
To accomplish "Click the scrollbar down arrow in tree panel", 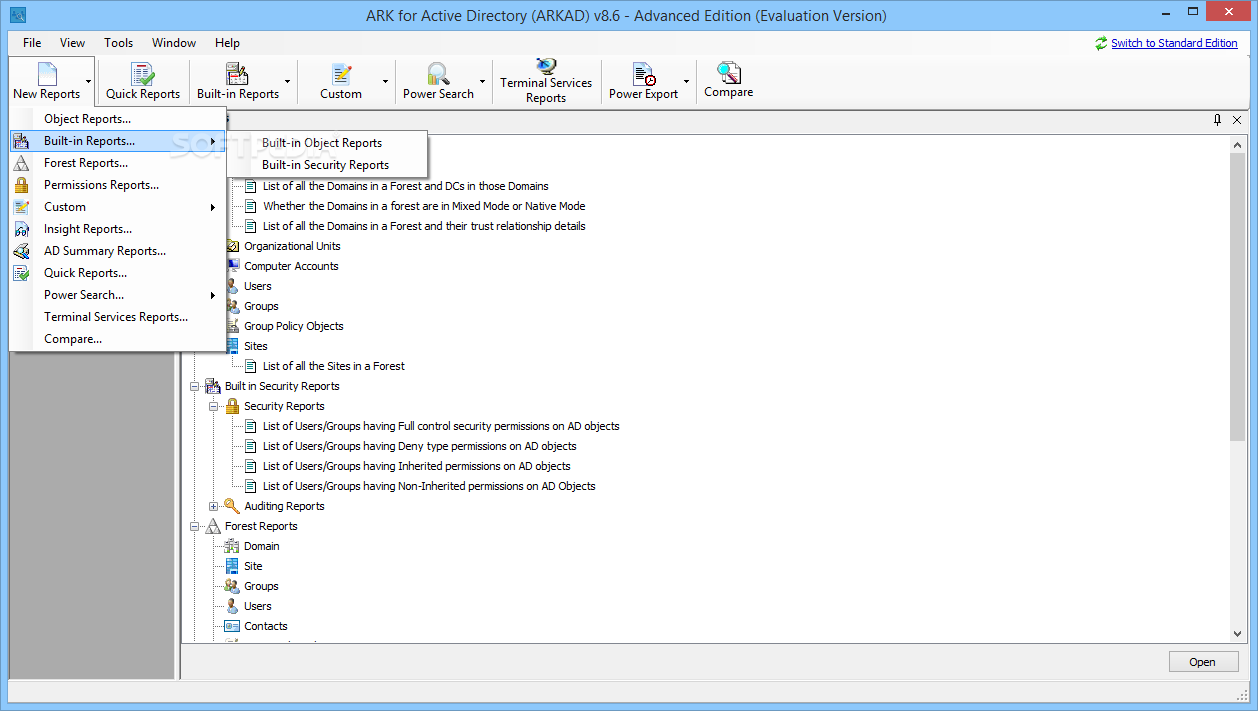I will (x=1238, y=634).
